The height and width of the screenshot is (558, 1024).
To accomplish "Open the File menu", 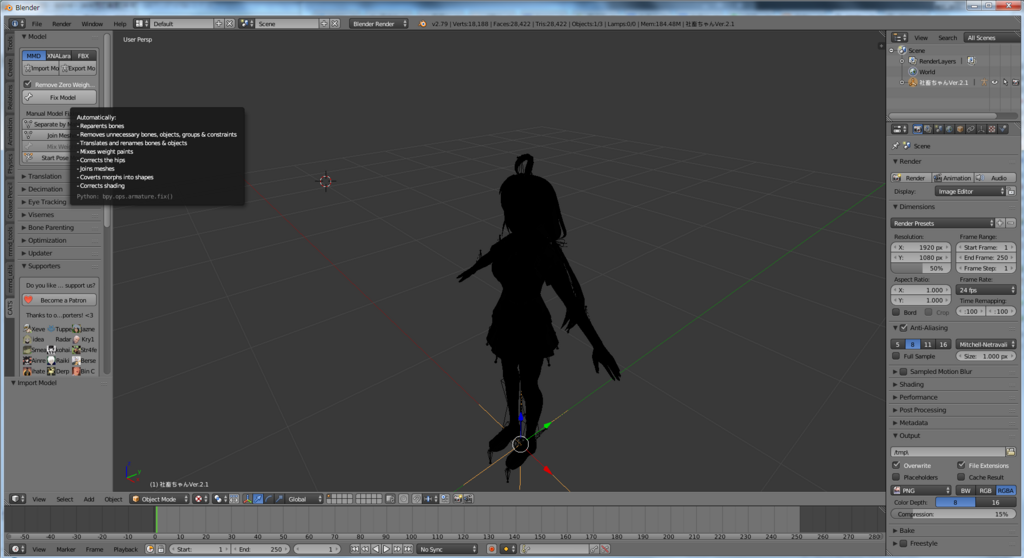I will pos(37,24).
